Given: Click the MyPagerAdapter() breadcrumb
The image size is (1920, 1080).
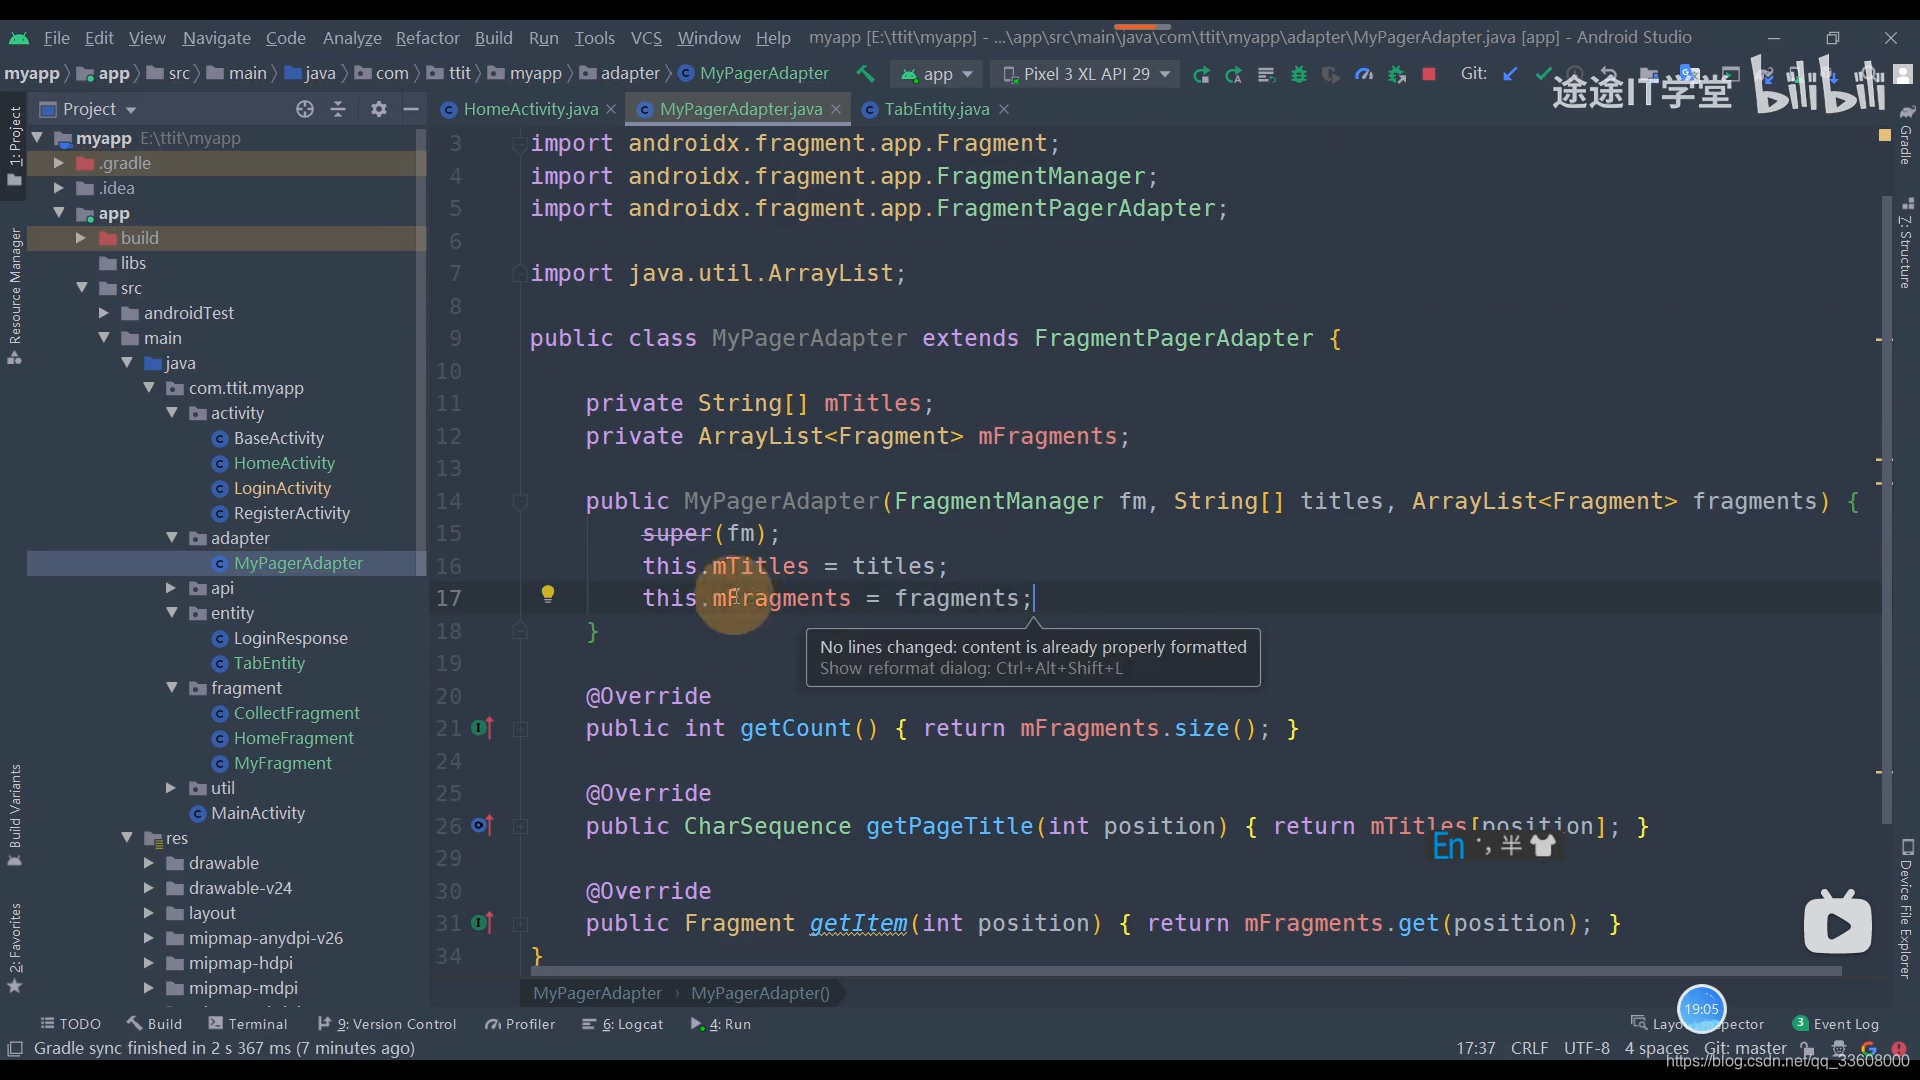Looking at the screenshot, I should 760,993.
